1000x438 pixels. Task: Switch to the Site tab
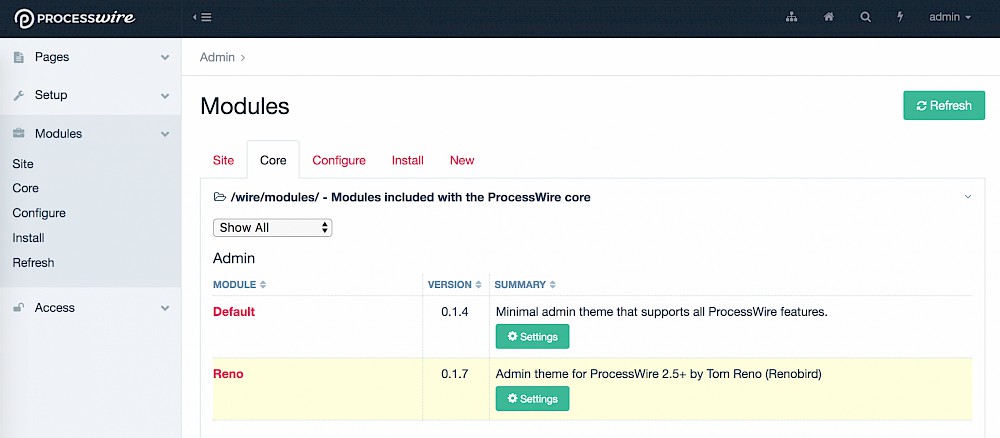pyautogui.click(x=223, y=160)
